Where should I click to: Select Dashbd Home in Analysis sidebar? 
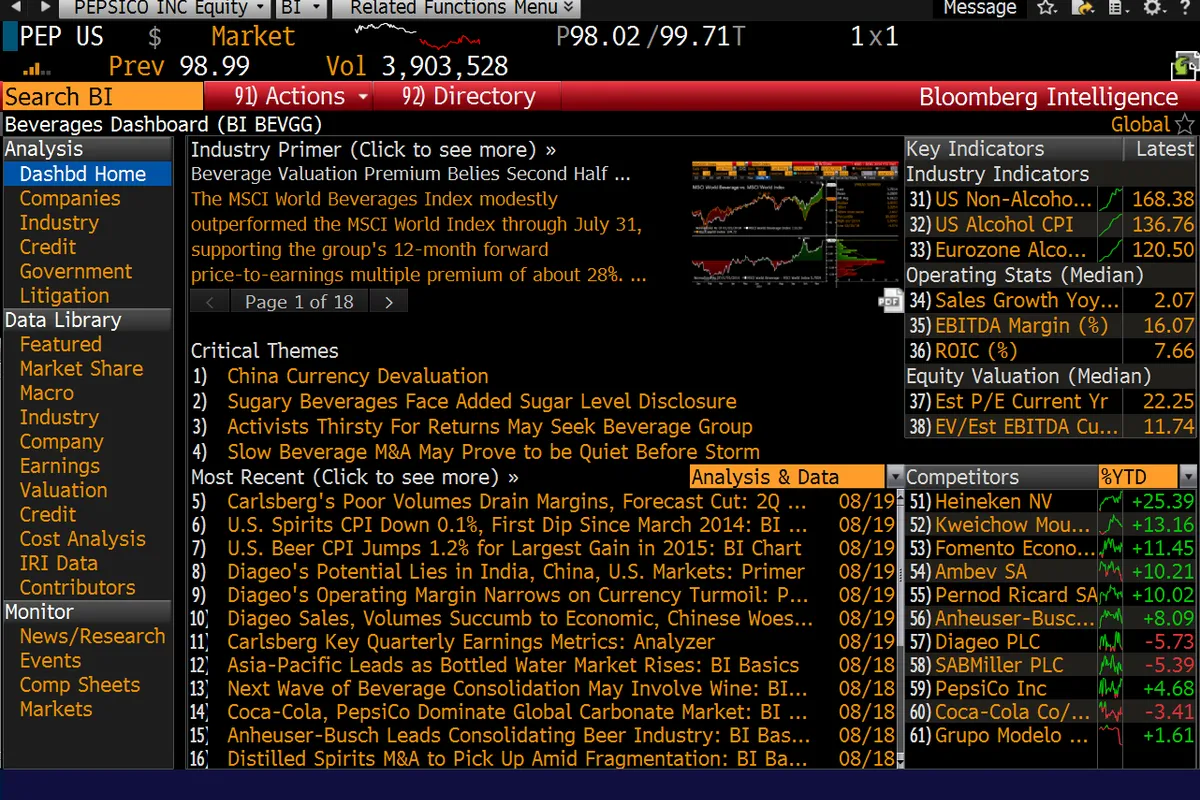(87, 174)
